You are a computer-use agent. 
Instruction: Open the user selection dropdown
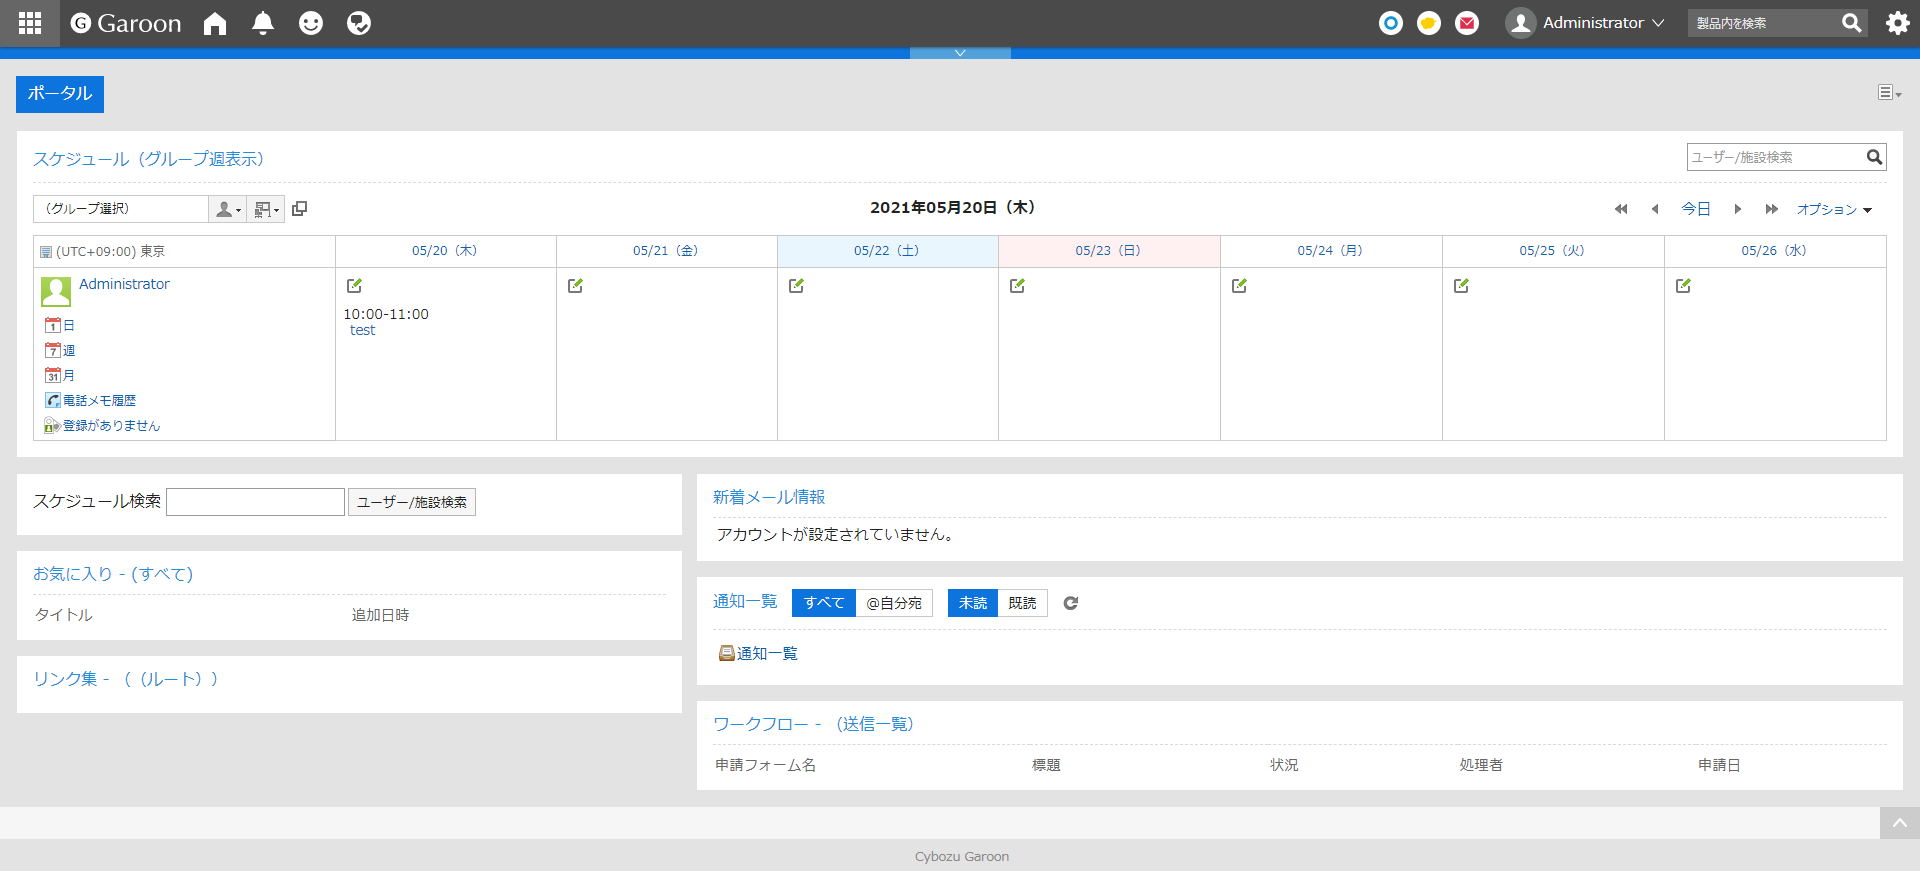[228, 208]
